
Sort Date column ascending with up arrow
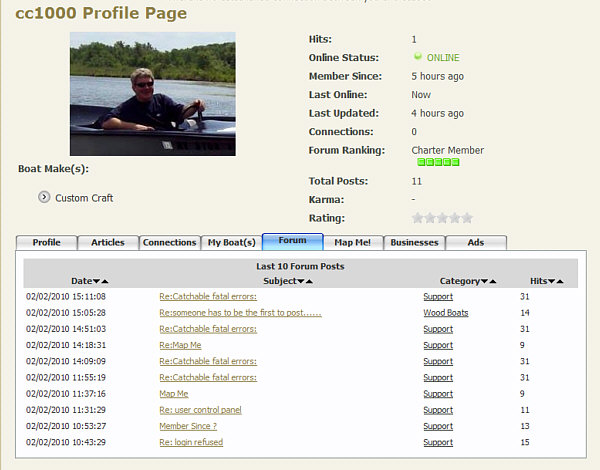pyautogui.click(x=104, y=281)
